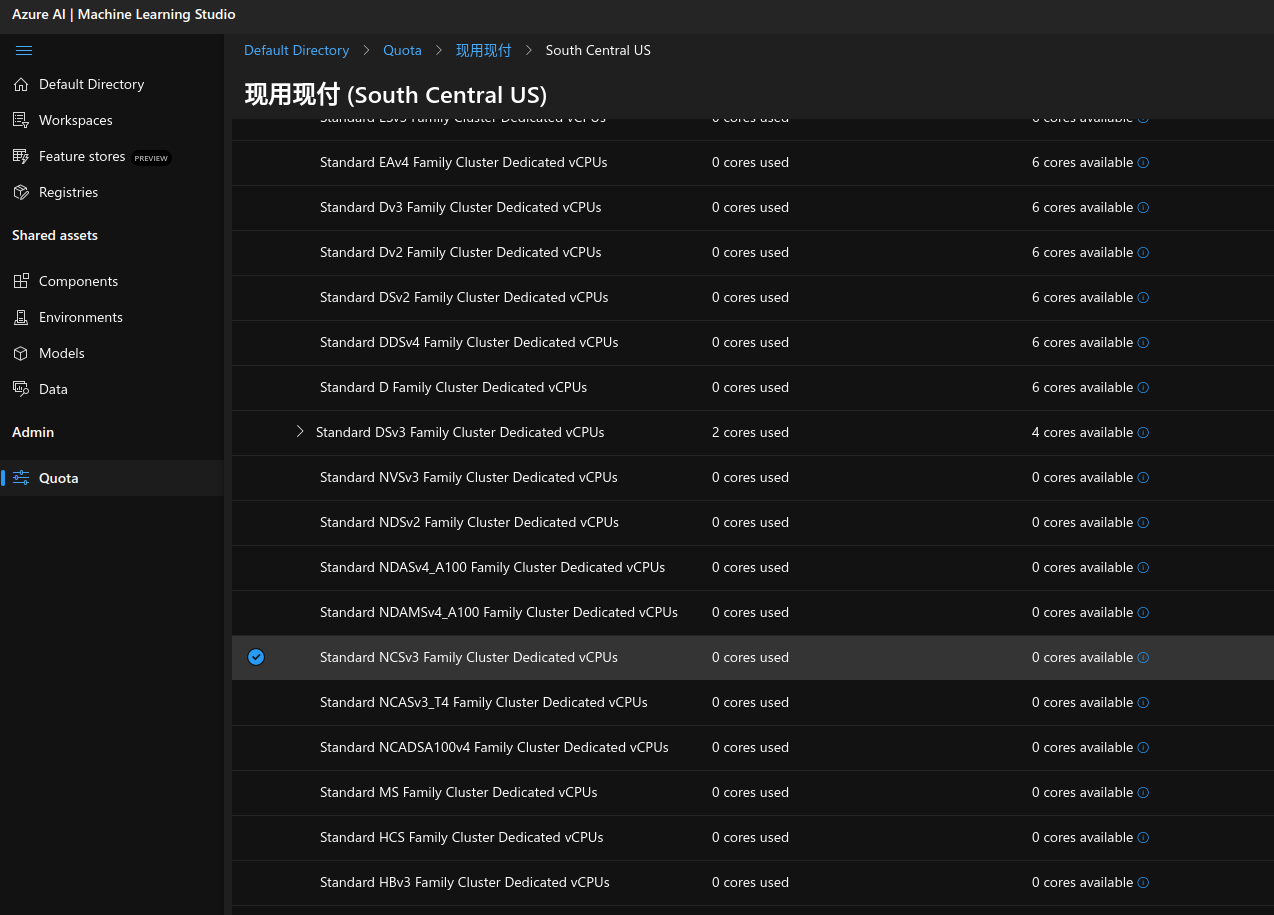
Task: Select Standard HBv3 Family Cluster Dedicated vCPUs row
Action: coord(753,882)
